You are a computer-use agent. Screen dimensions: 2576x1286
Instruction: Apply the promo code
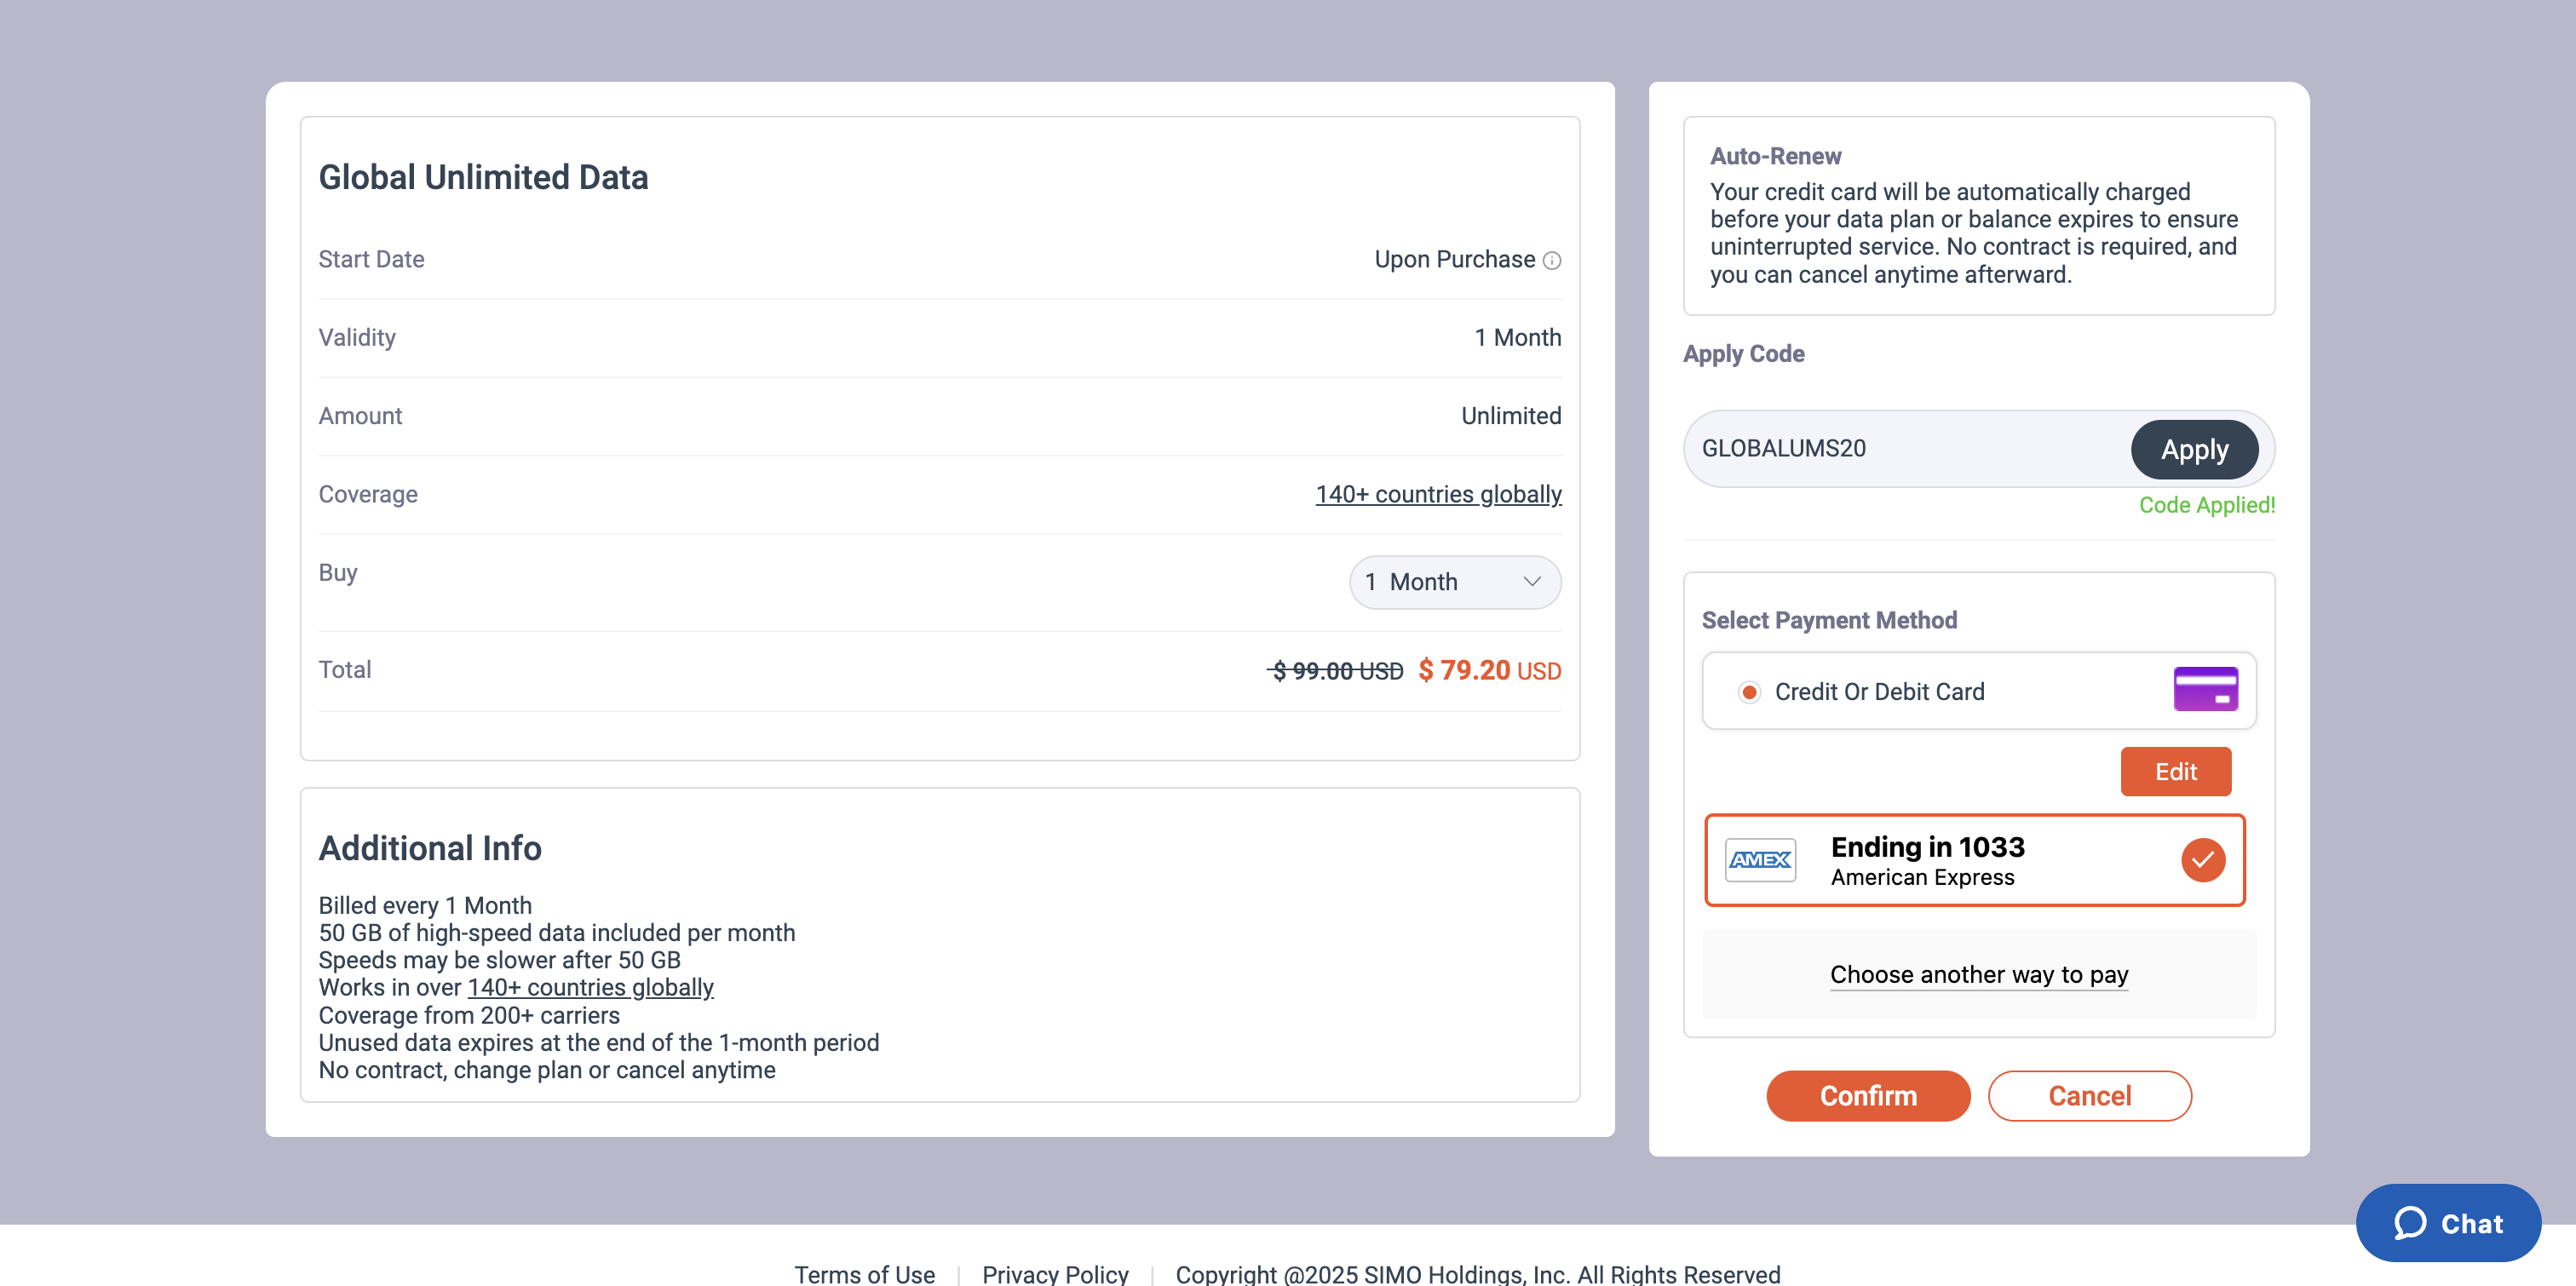[x=2194, y=449]
